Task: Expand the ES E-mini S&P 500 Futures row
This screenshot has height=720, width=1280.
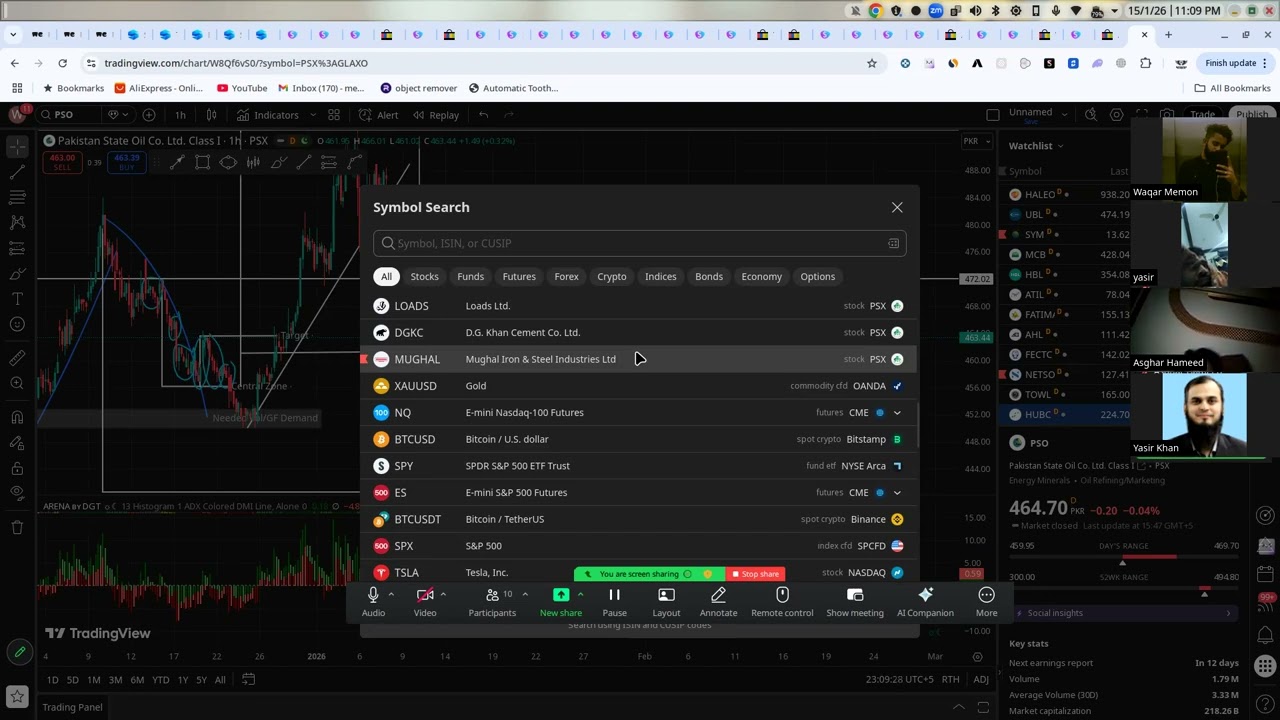Action: (897, 492)
